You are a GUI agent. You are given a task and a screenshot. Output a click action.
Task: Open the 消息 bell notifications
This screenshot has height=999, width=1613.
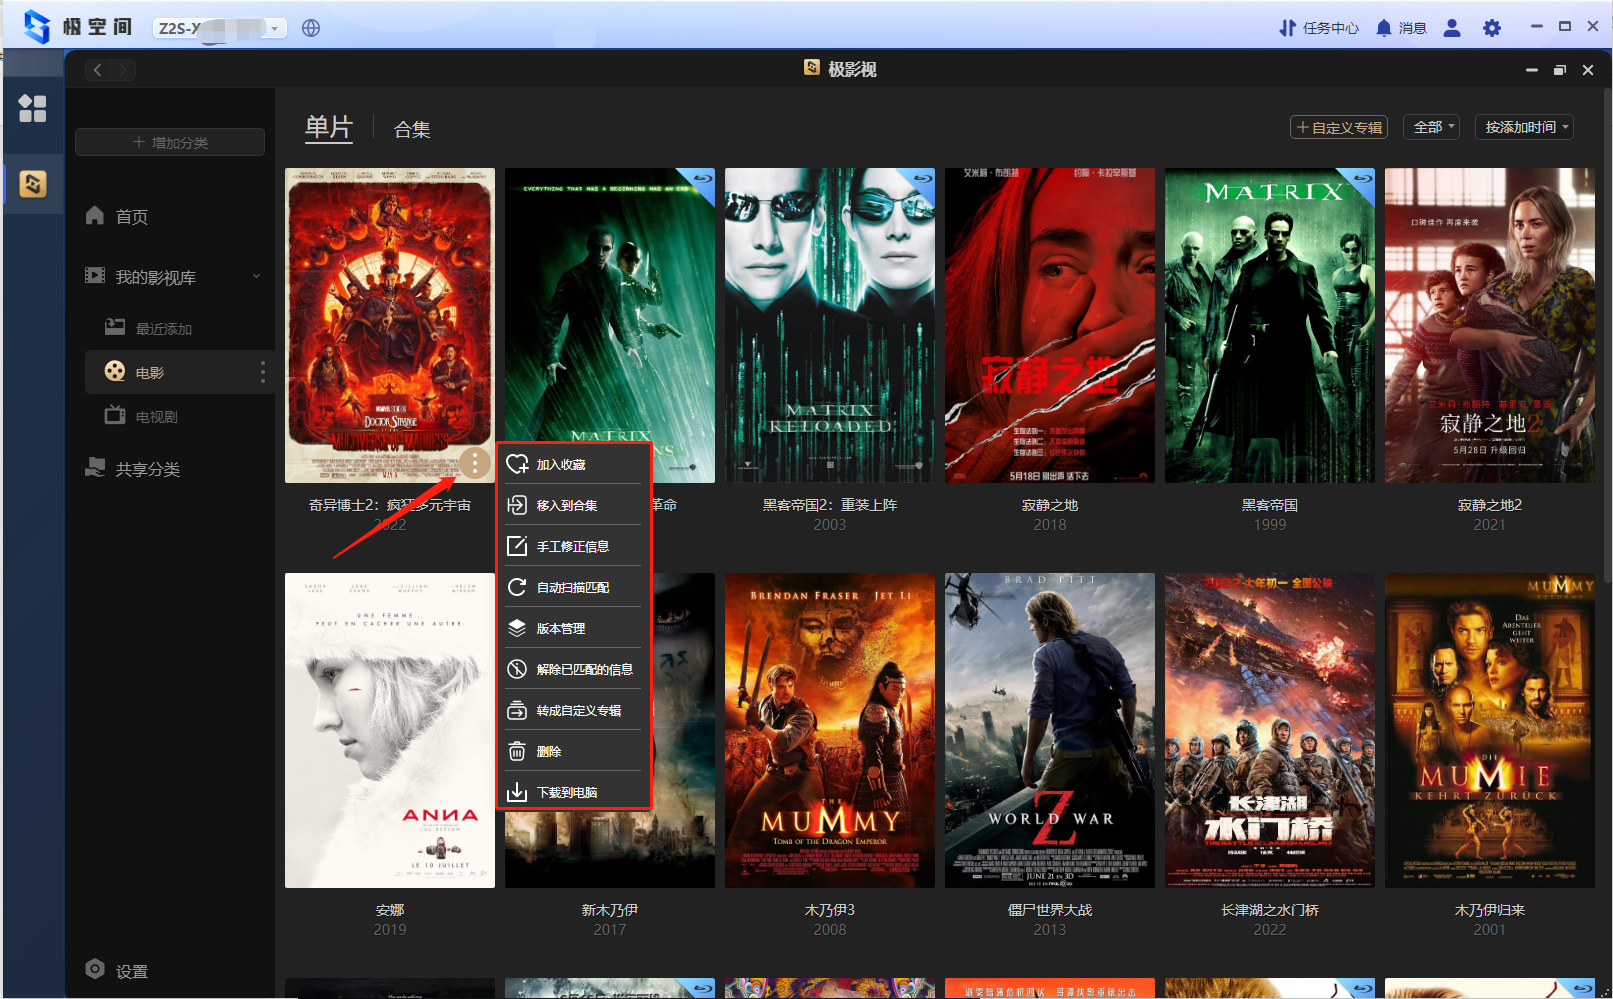1383,28
